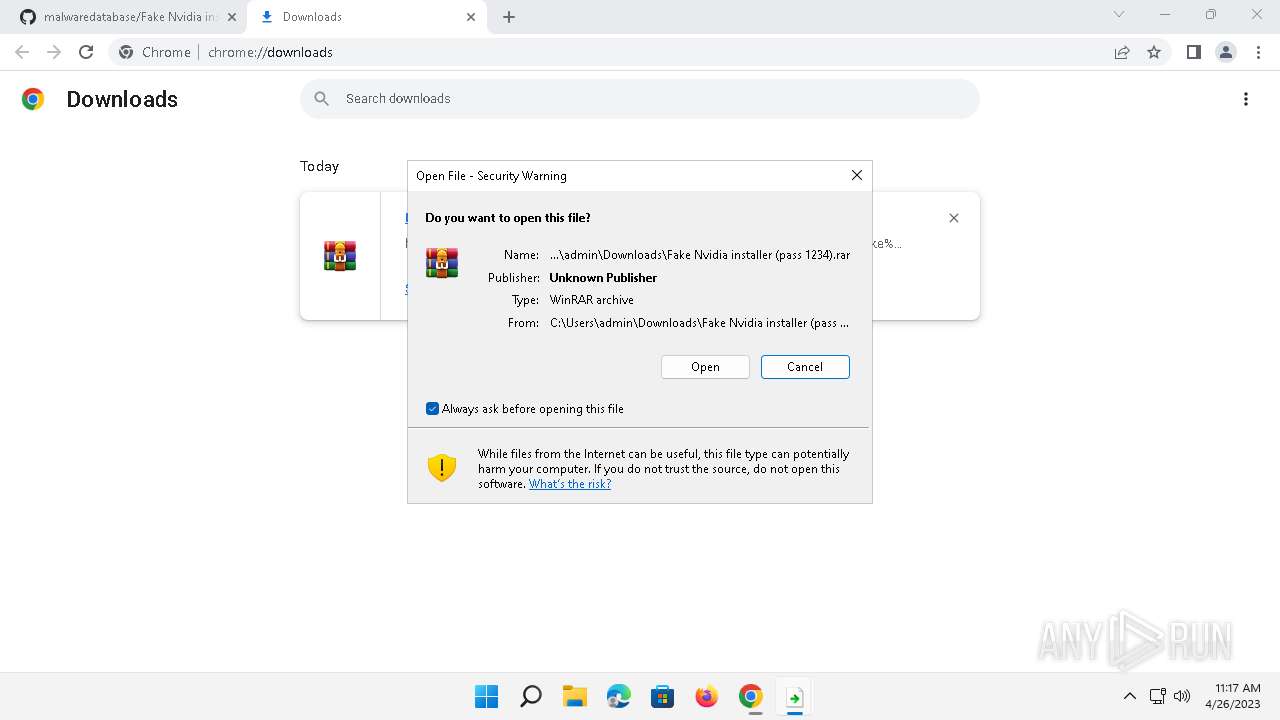This screenshot has width=1280, height=720.
Task: Click the search magnifier icon
Action: [322, 99]
